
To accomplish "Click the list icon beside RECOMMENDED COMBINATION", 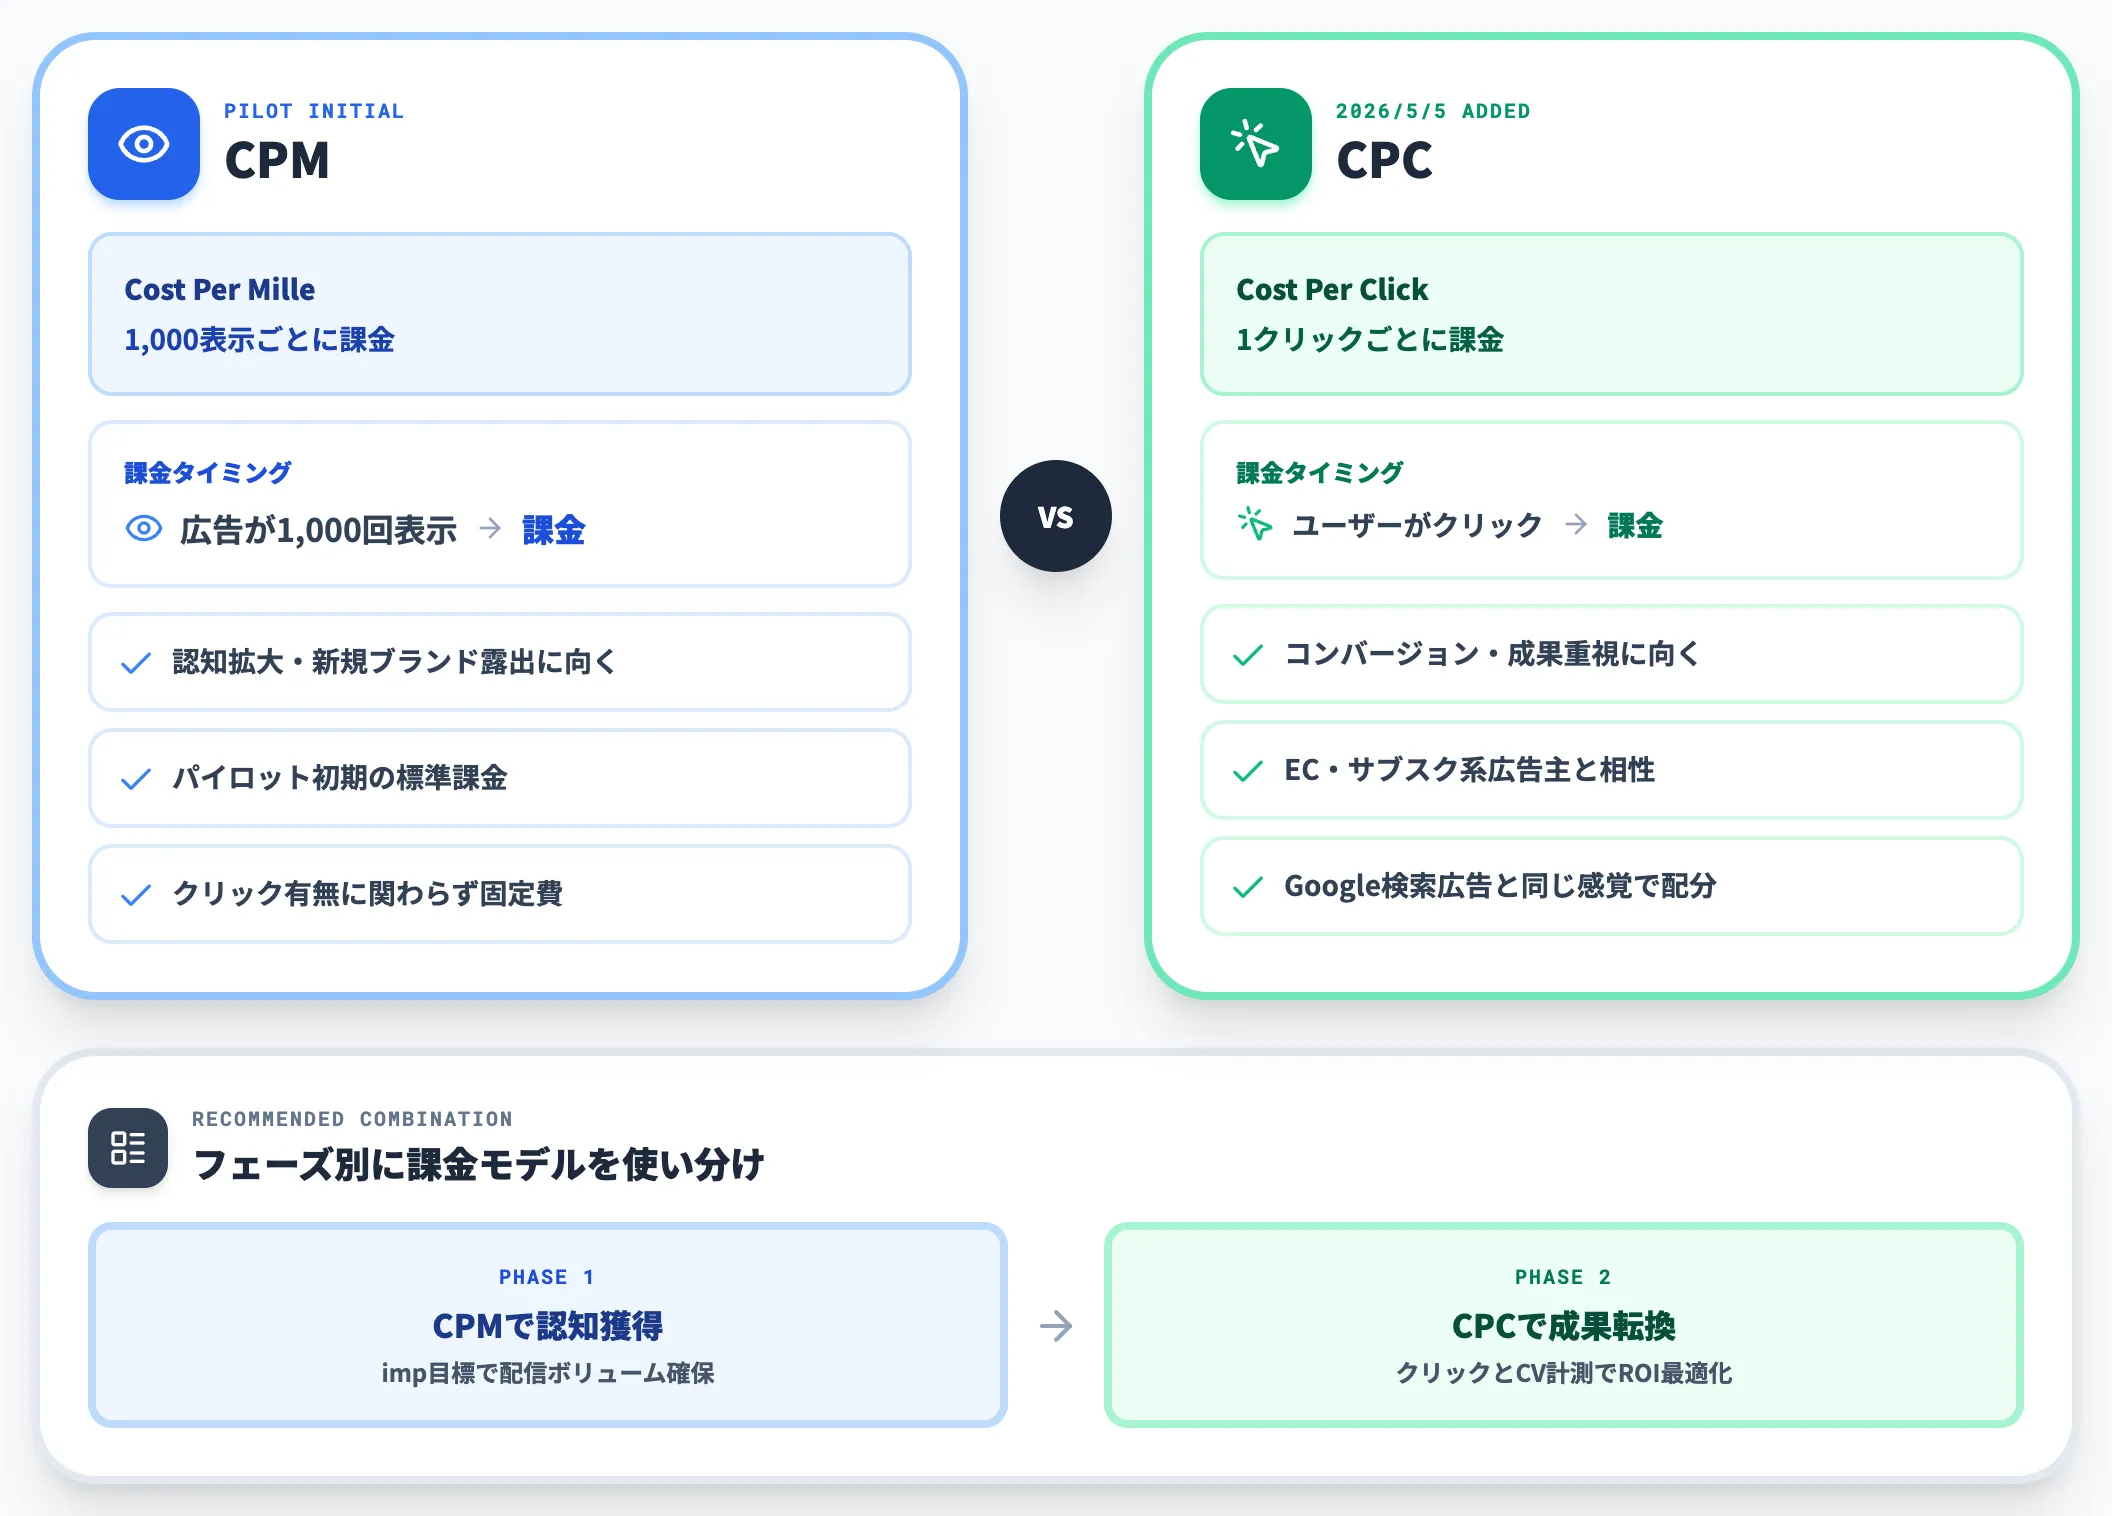I will tap(128, 1148).
